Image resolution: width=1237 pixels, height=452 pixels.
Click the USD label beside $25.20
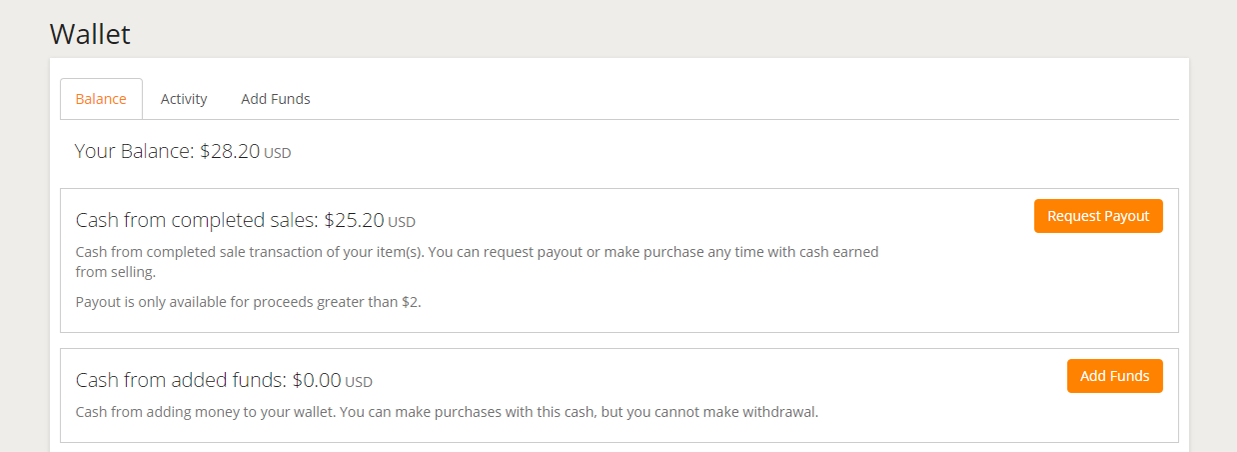coord(402,222)
